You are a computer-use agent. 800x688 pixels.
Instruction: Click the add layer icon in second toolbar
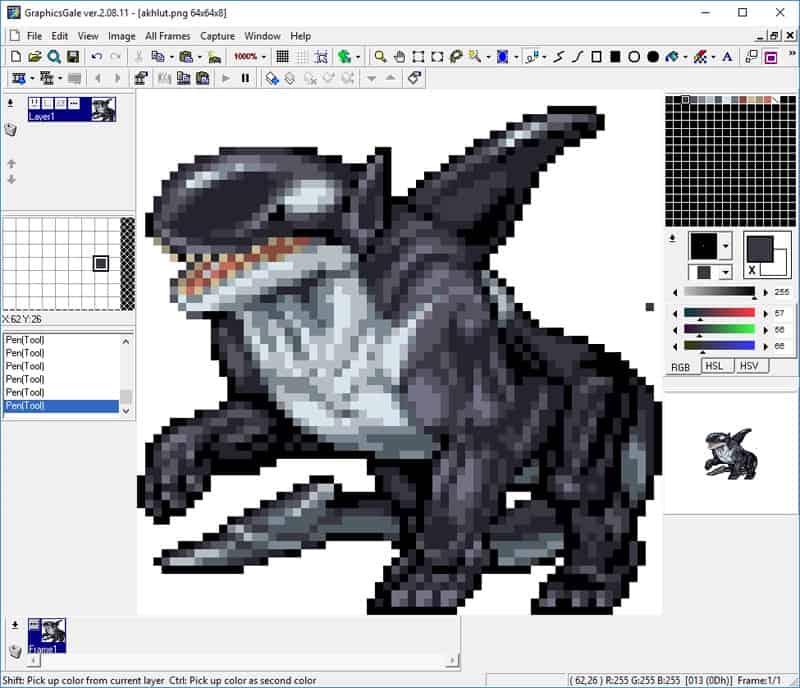[272, 78]
